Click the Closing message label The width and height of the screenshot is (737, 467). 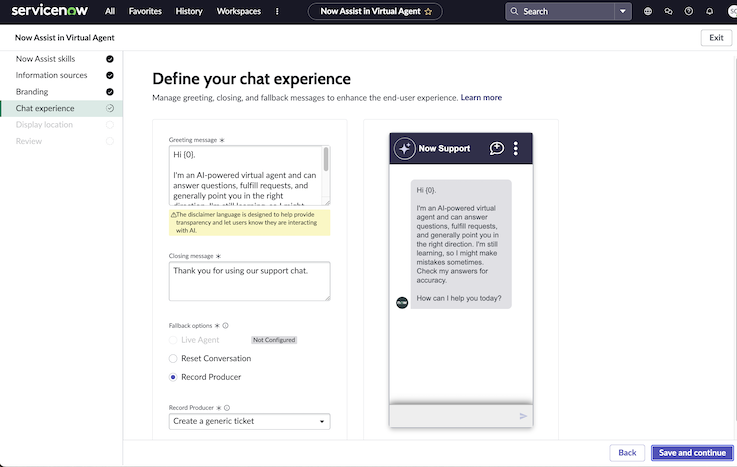coord(191,256)
